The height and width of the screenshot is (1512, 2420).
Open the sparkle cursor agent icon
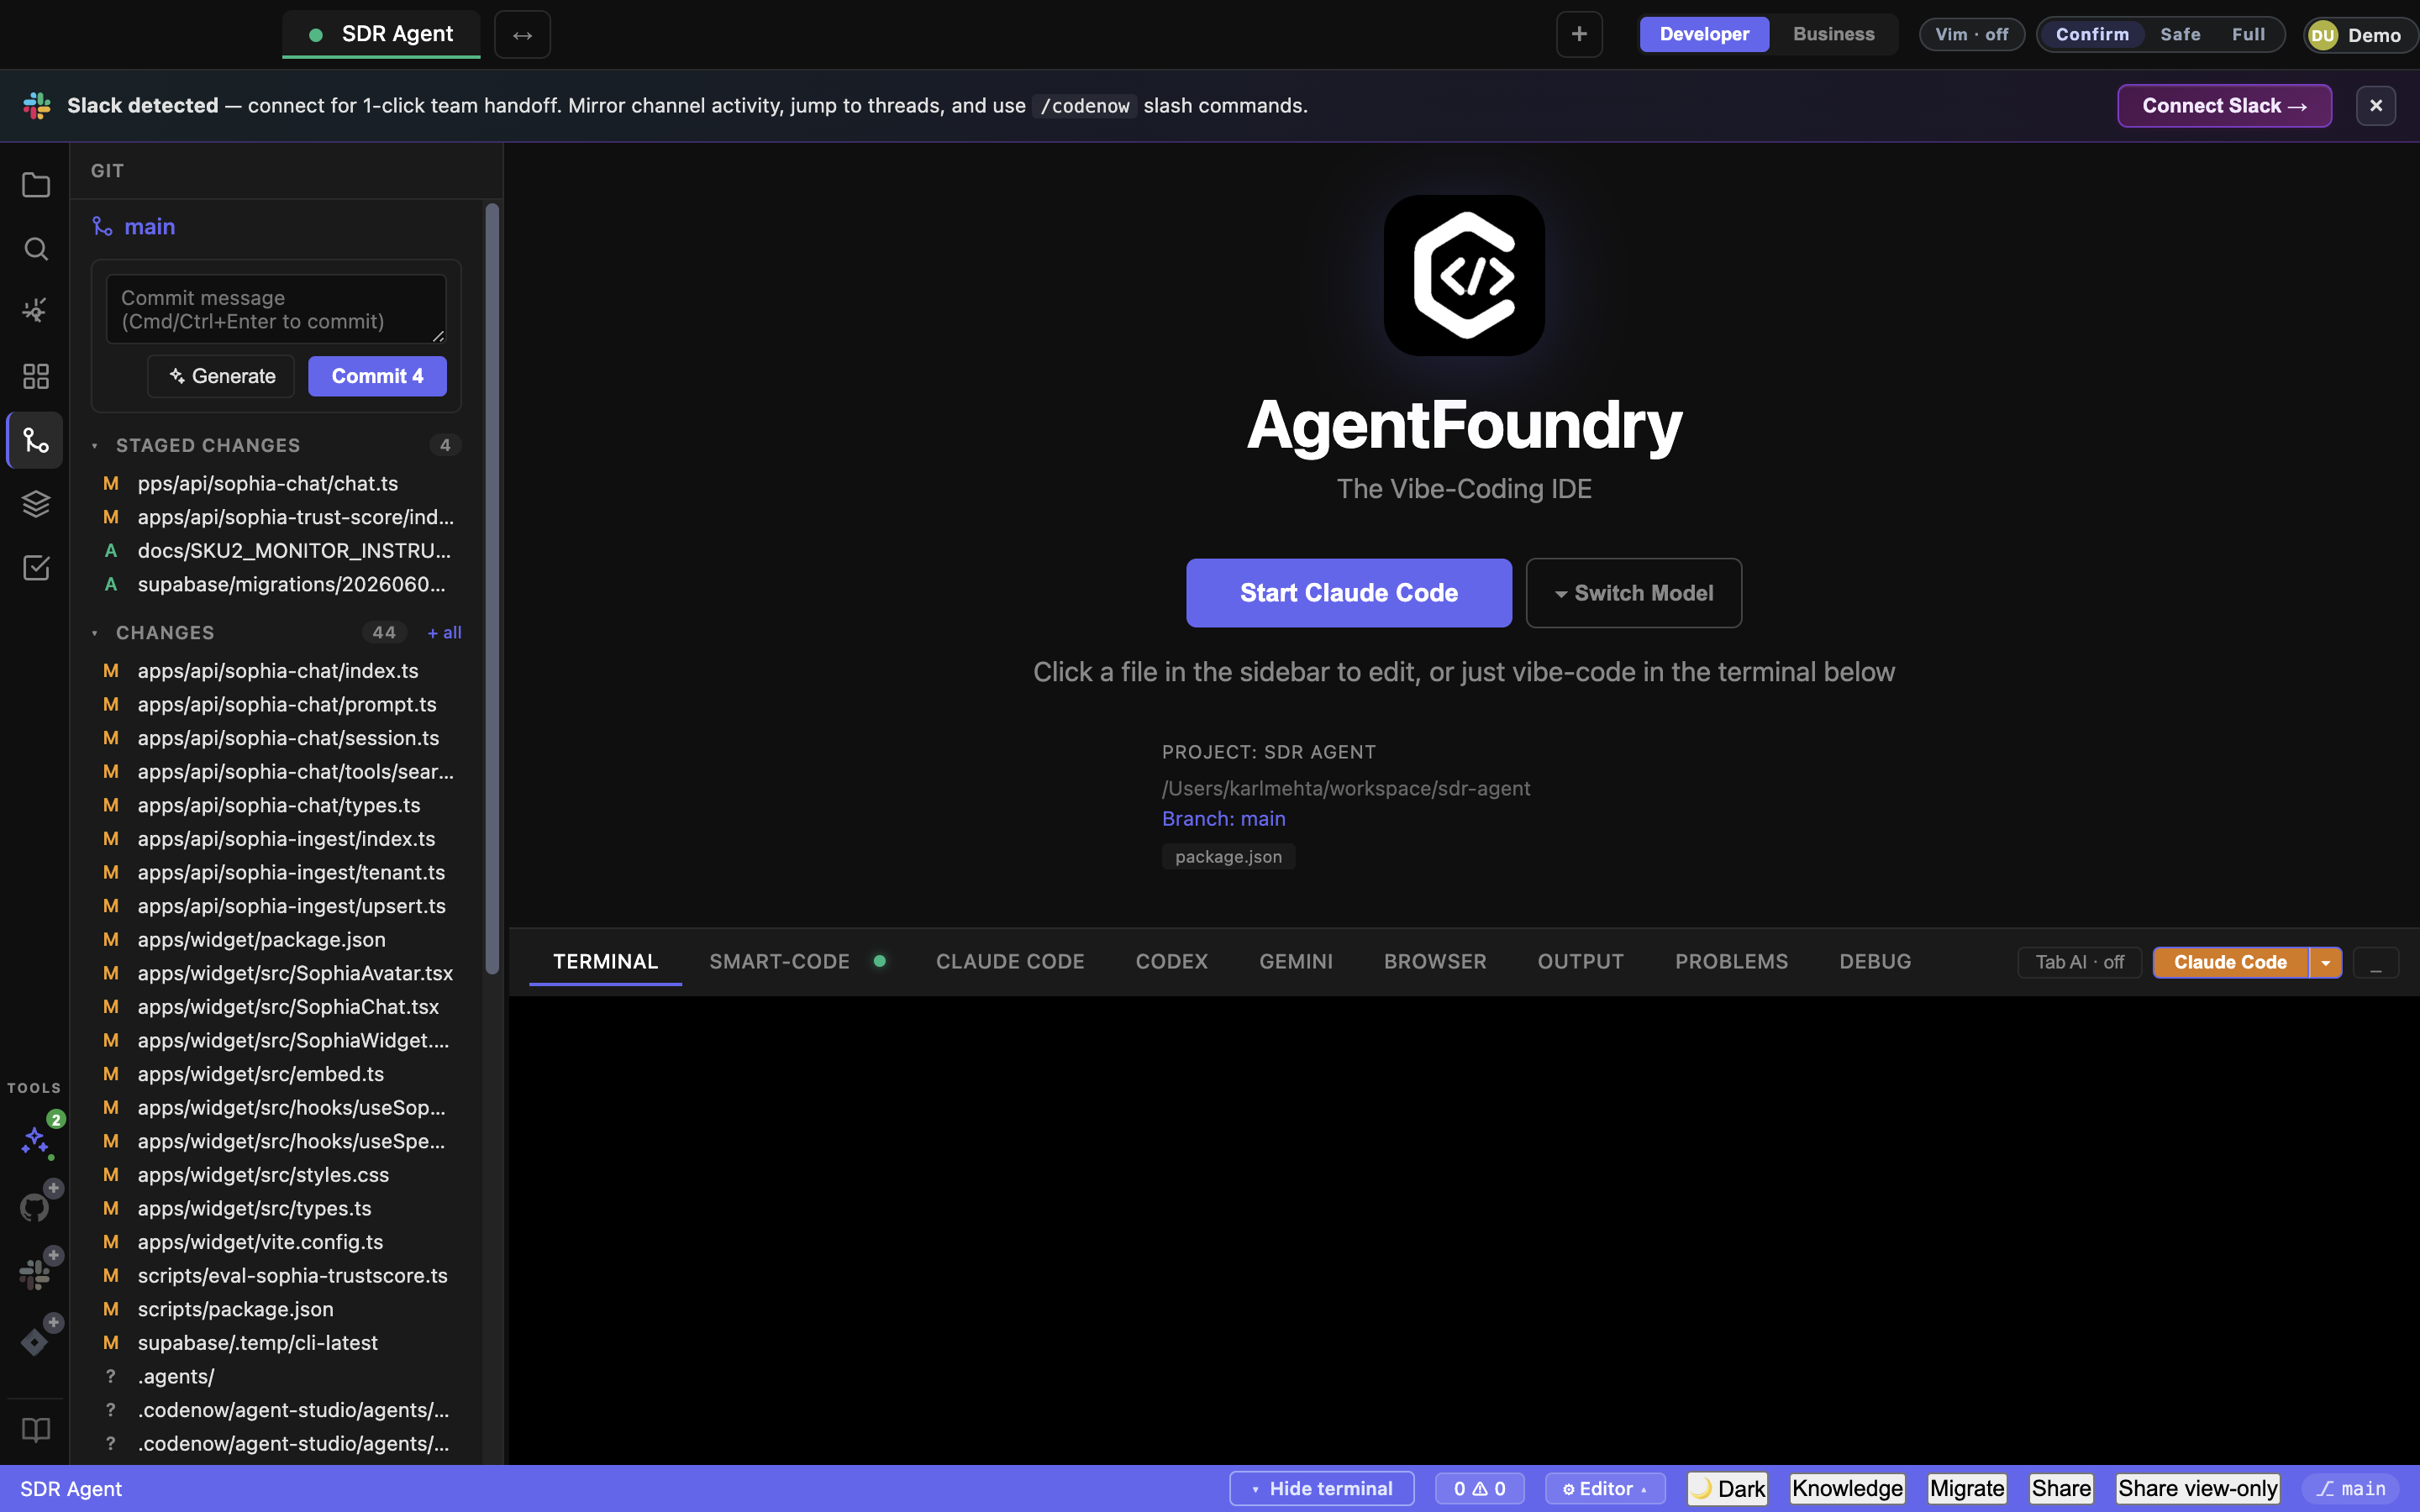click(x=36, y=311)
